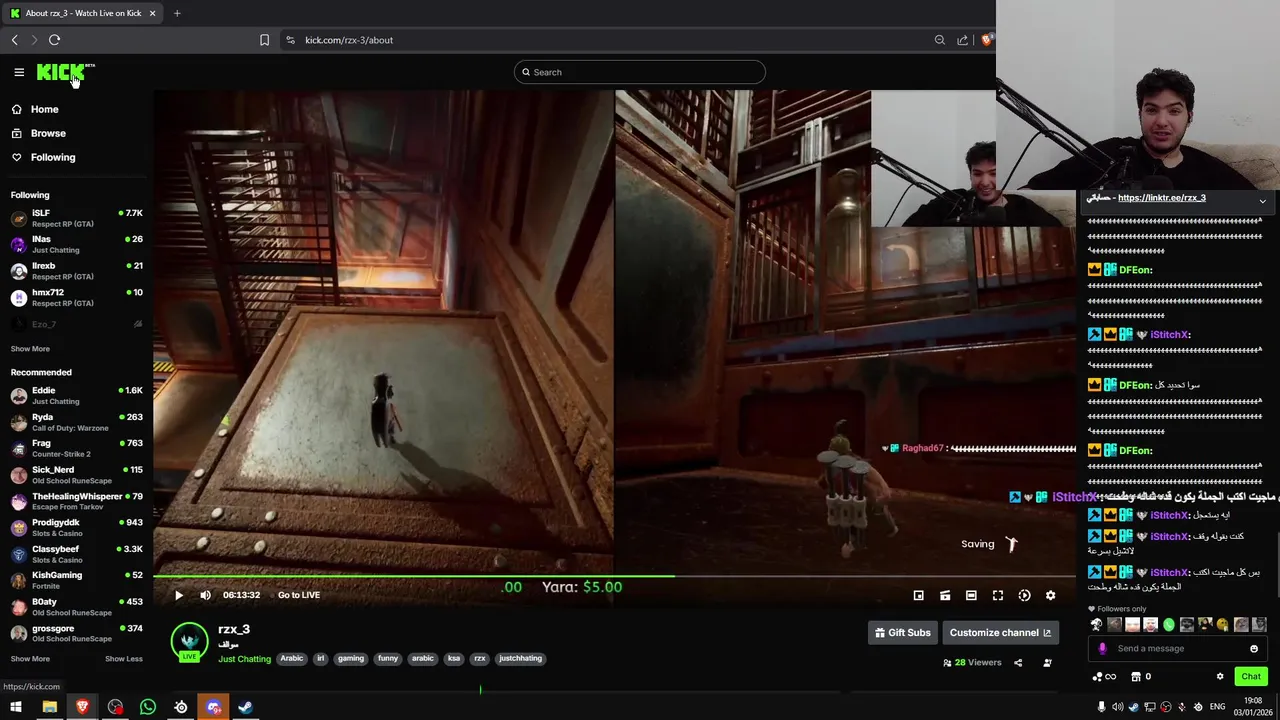
Task: Open WhatsApp from taskbar
Action: [148, 707]
